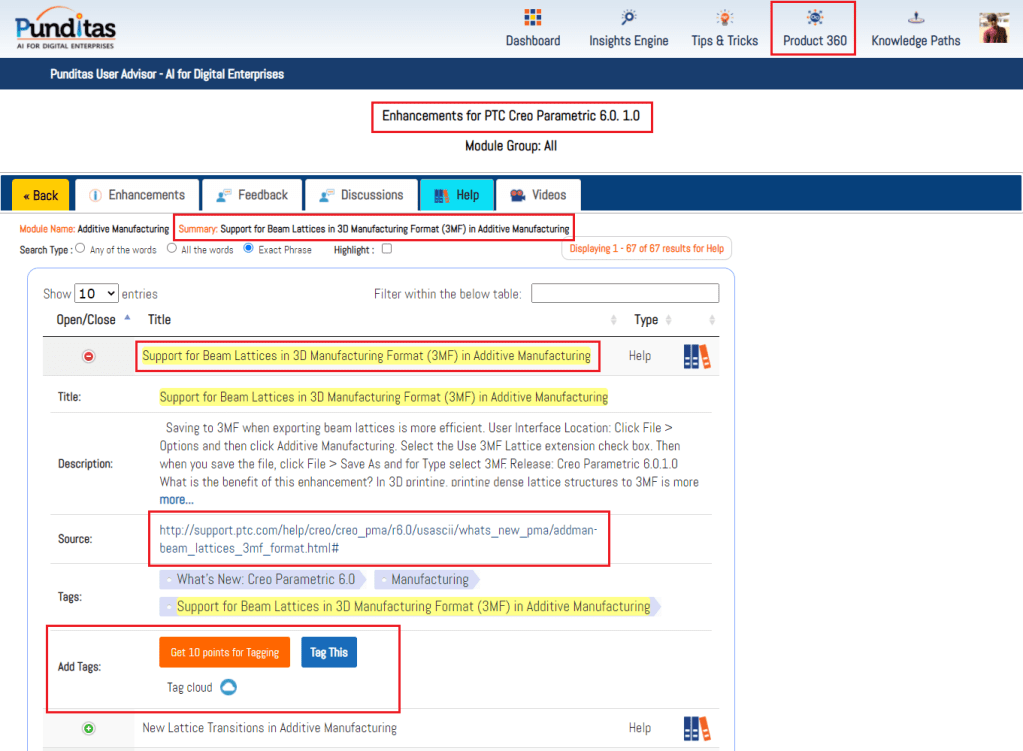Click the Tag This button
The width and height of the screenshot is (1023, 751).
click(328, 652)
